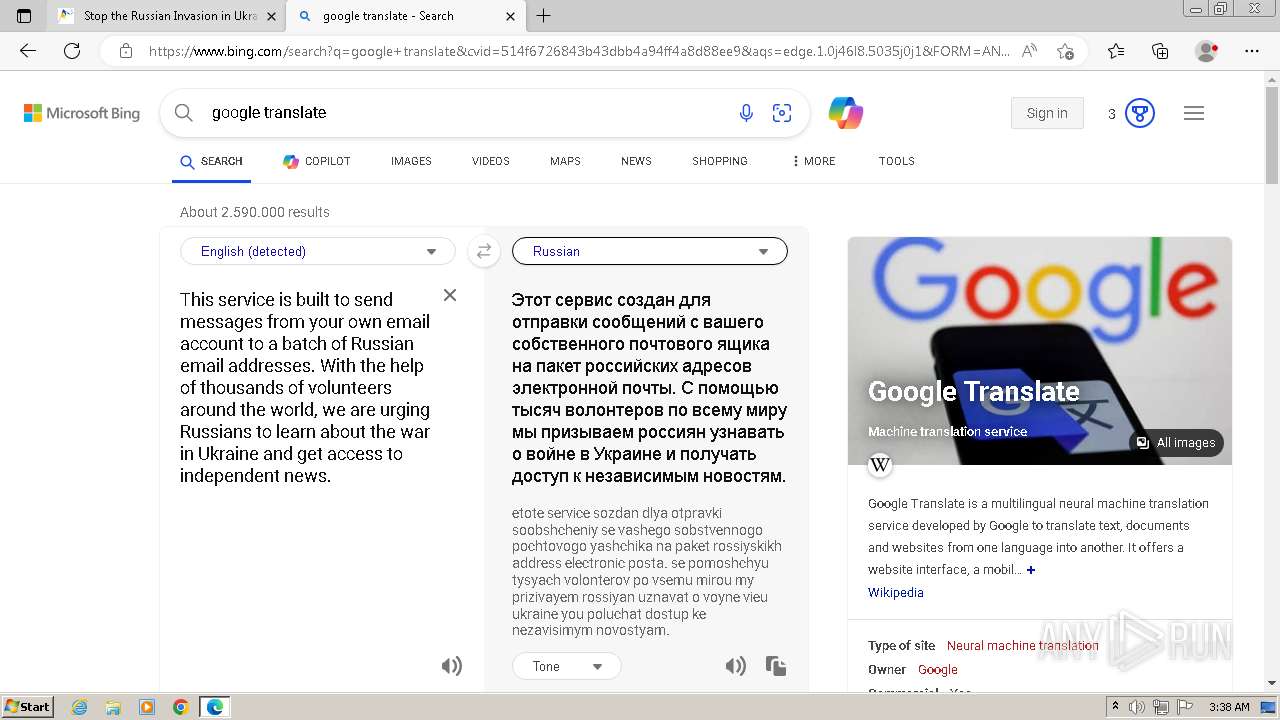Open the English (detected) language dropdown

pyautogui.click(x=318, y=251)
